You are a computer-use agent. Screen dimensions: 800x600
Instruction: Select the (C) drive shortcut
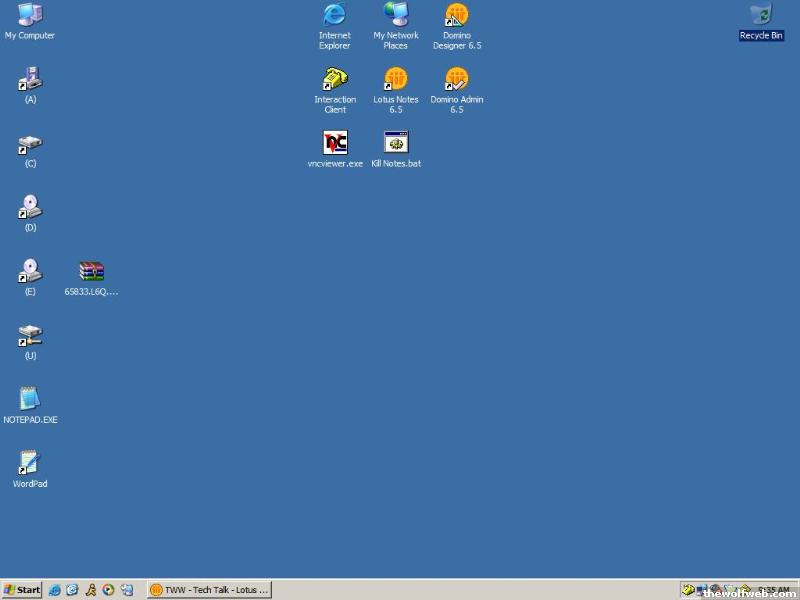[30, 146]
